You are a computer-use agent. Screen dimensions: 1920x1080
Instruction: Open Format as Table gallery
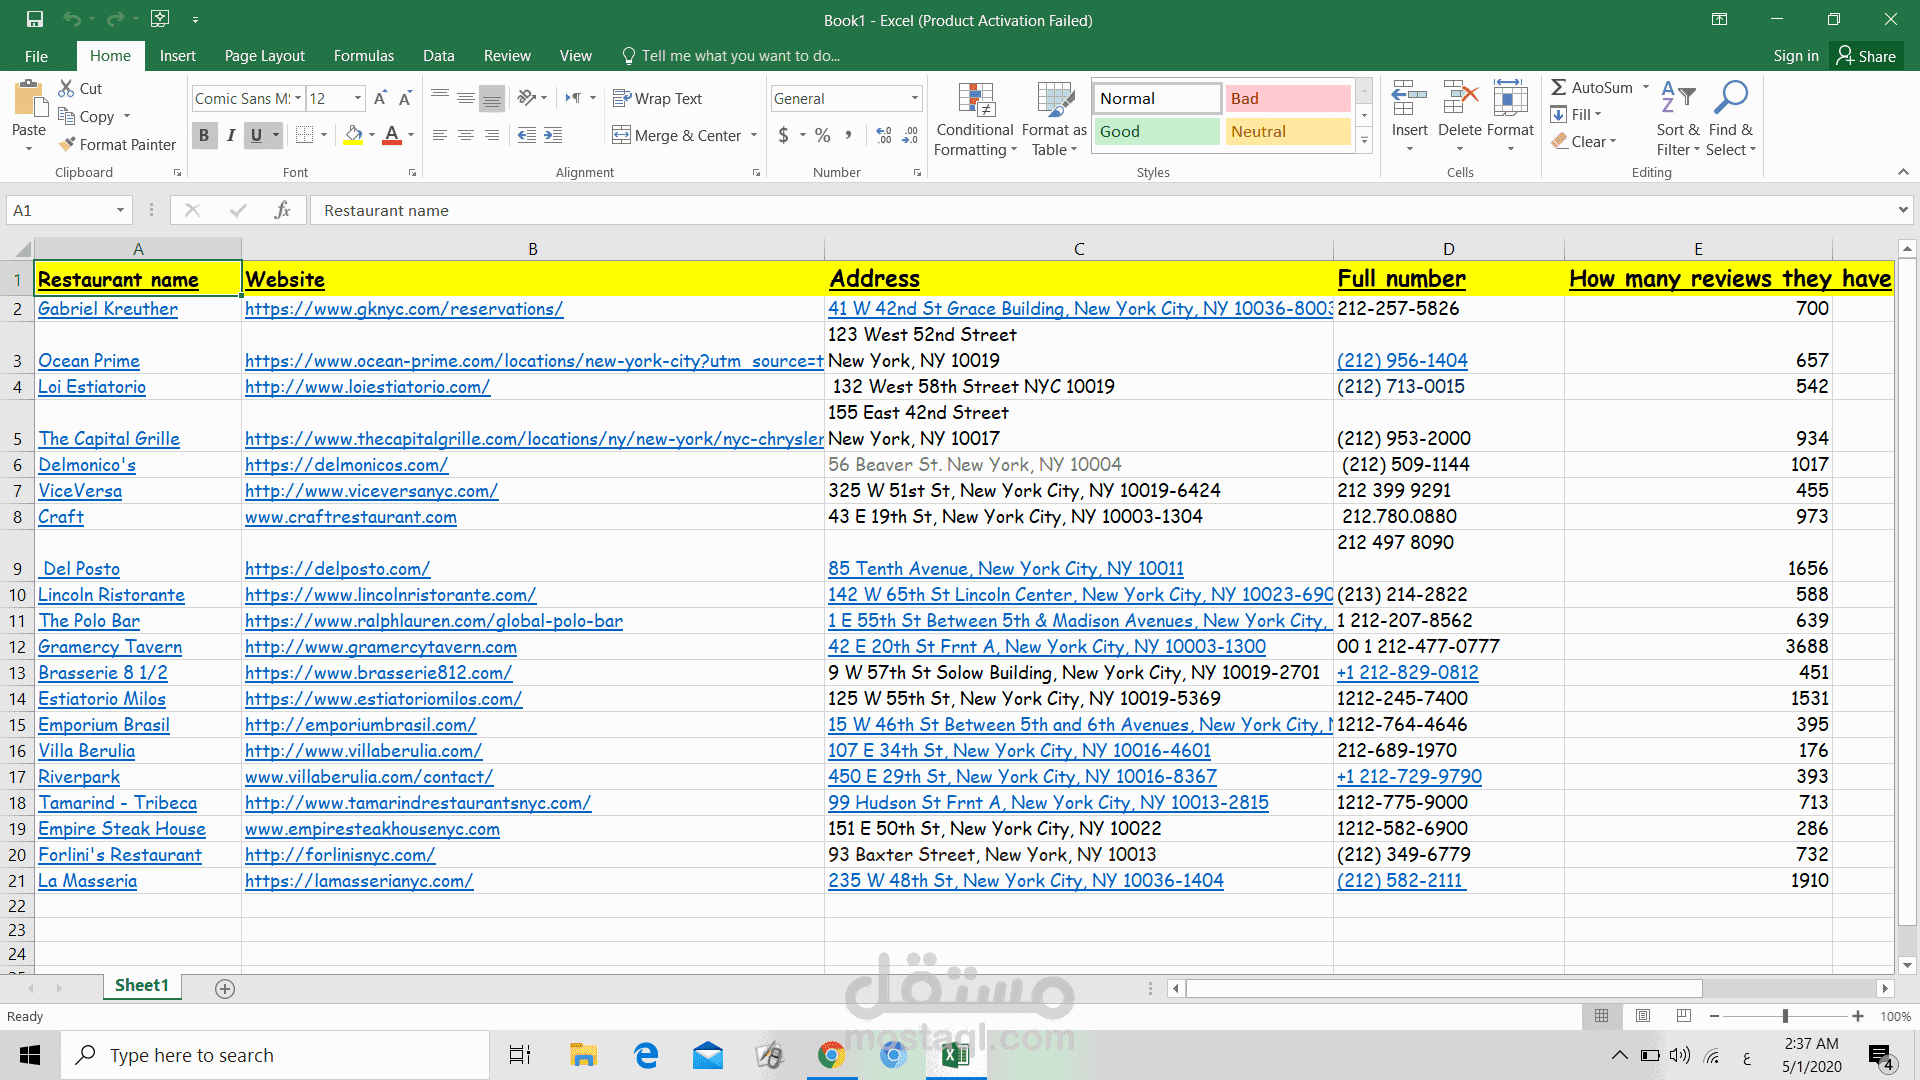[x=1054, y=119]
